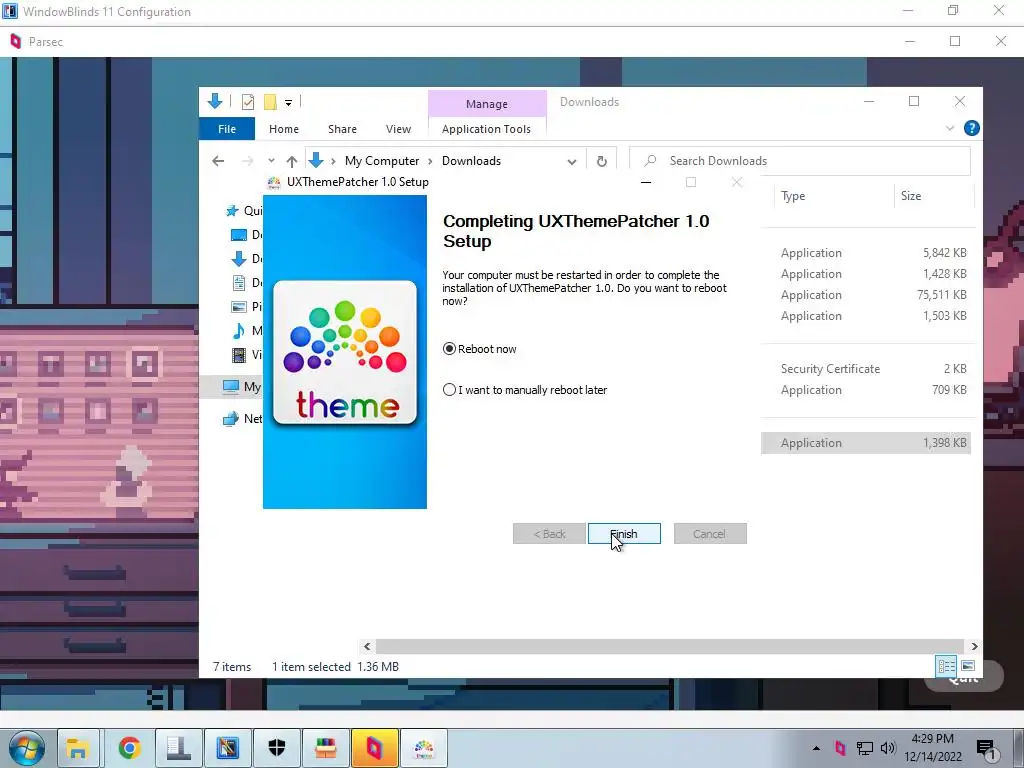Open File Explorer from taskbar
This screenshot has width=1024, height=768.
78,748
